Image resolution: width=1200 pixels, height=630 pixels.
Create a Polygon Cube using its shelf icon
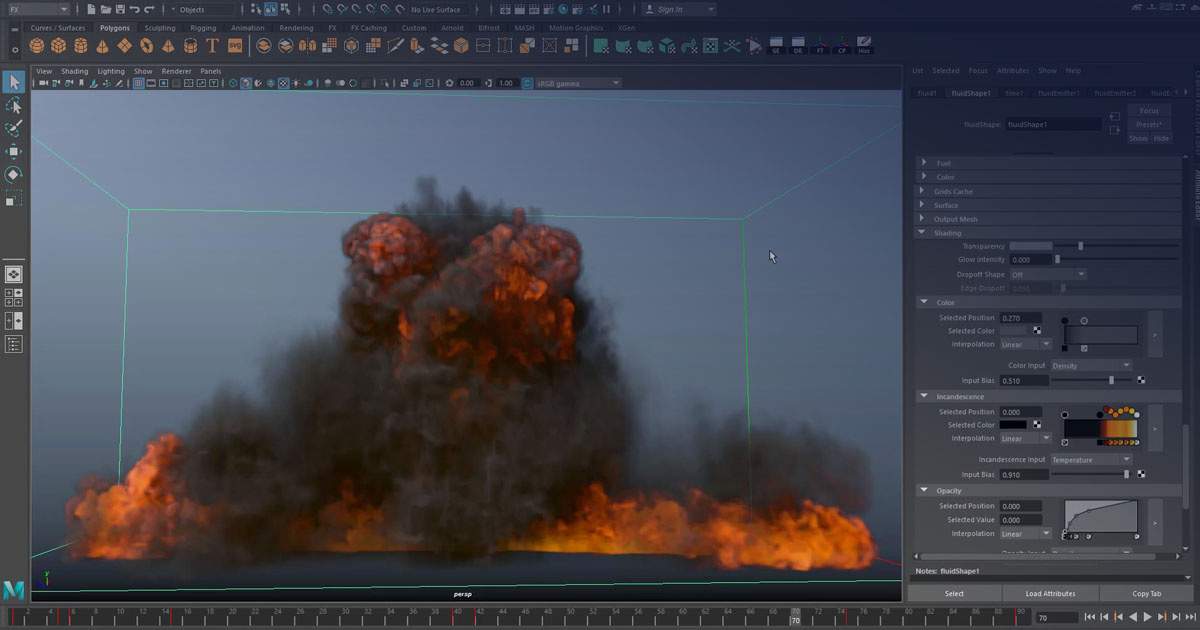[57, 47]
